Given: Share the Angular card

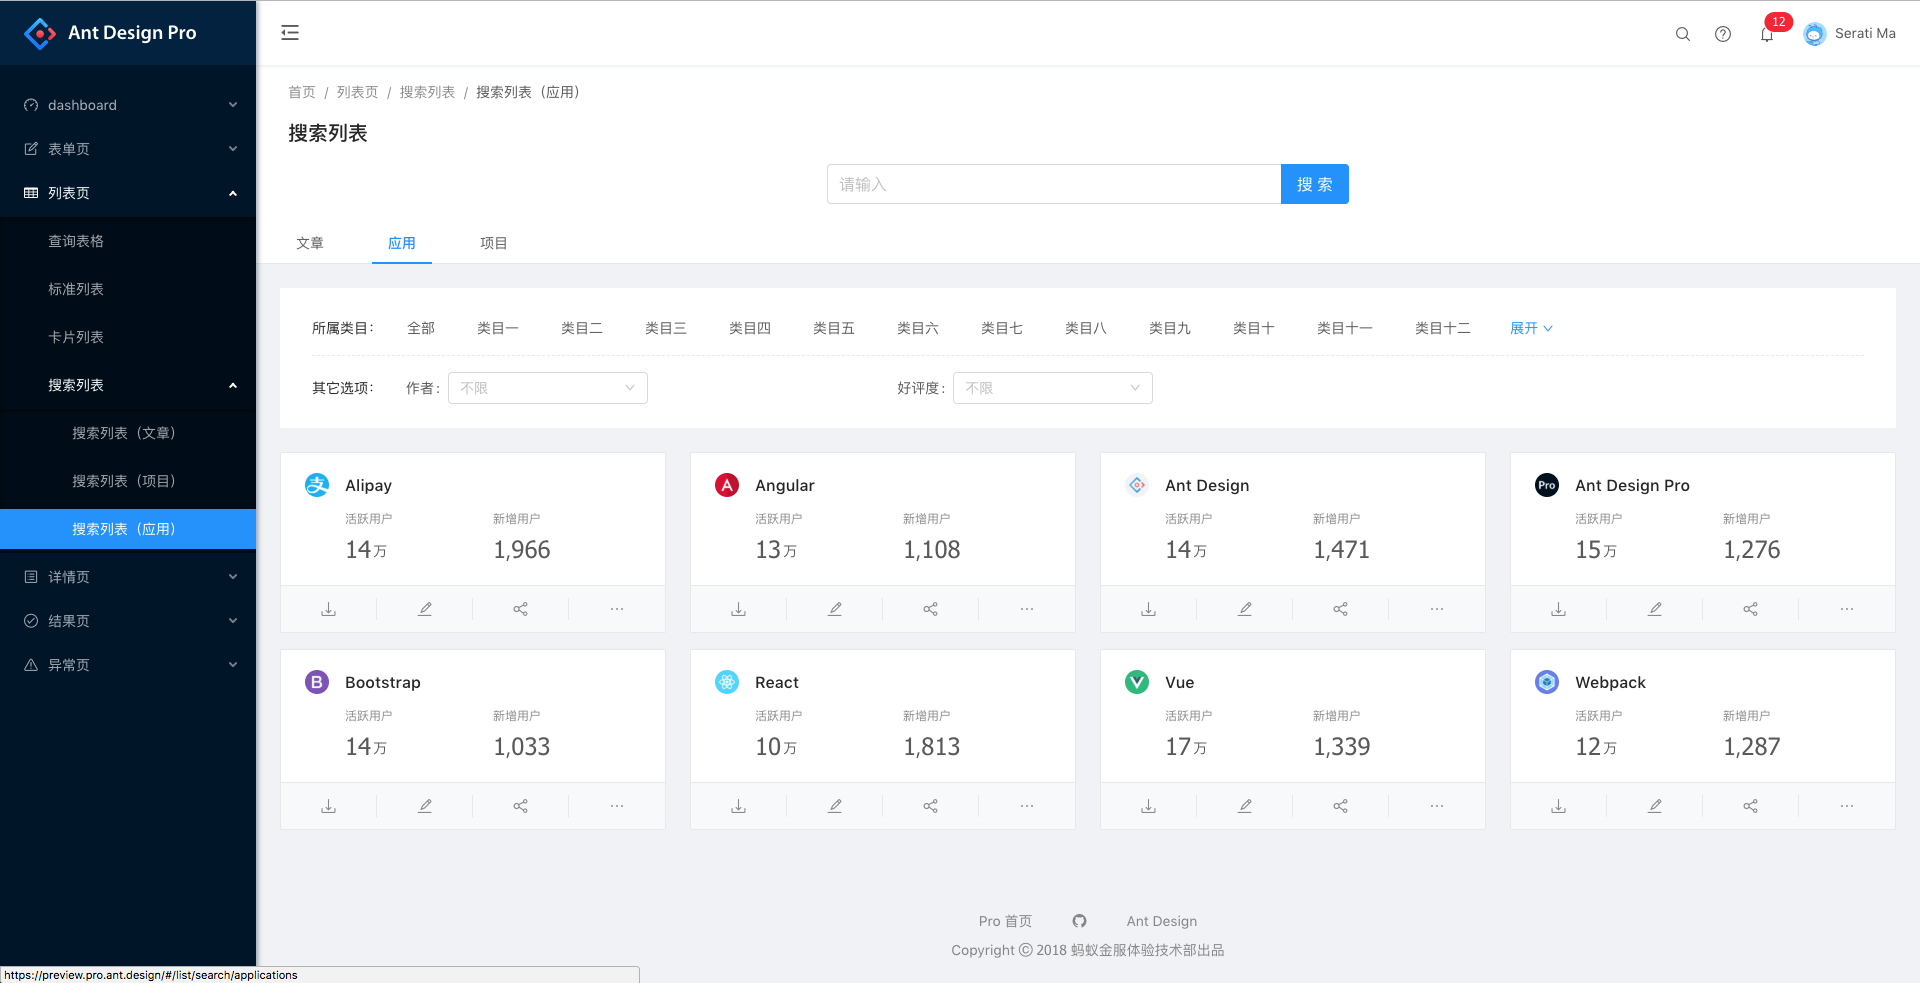Looking at the screenshot, I should [x=931, y=609].
